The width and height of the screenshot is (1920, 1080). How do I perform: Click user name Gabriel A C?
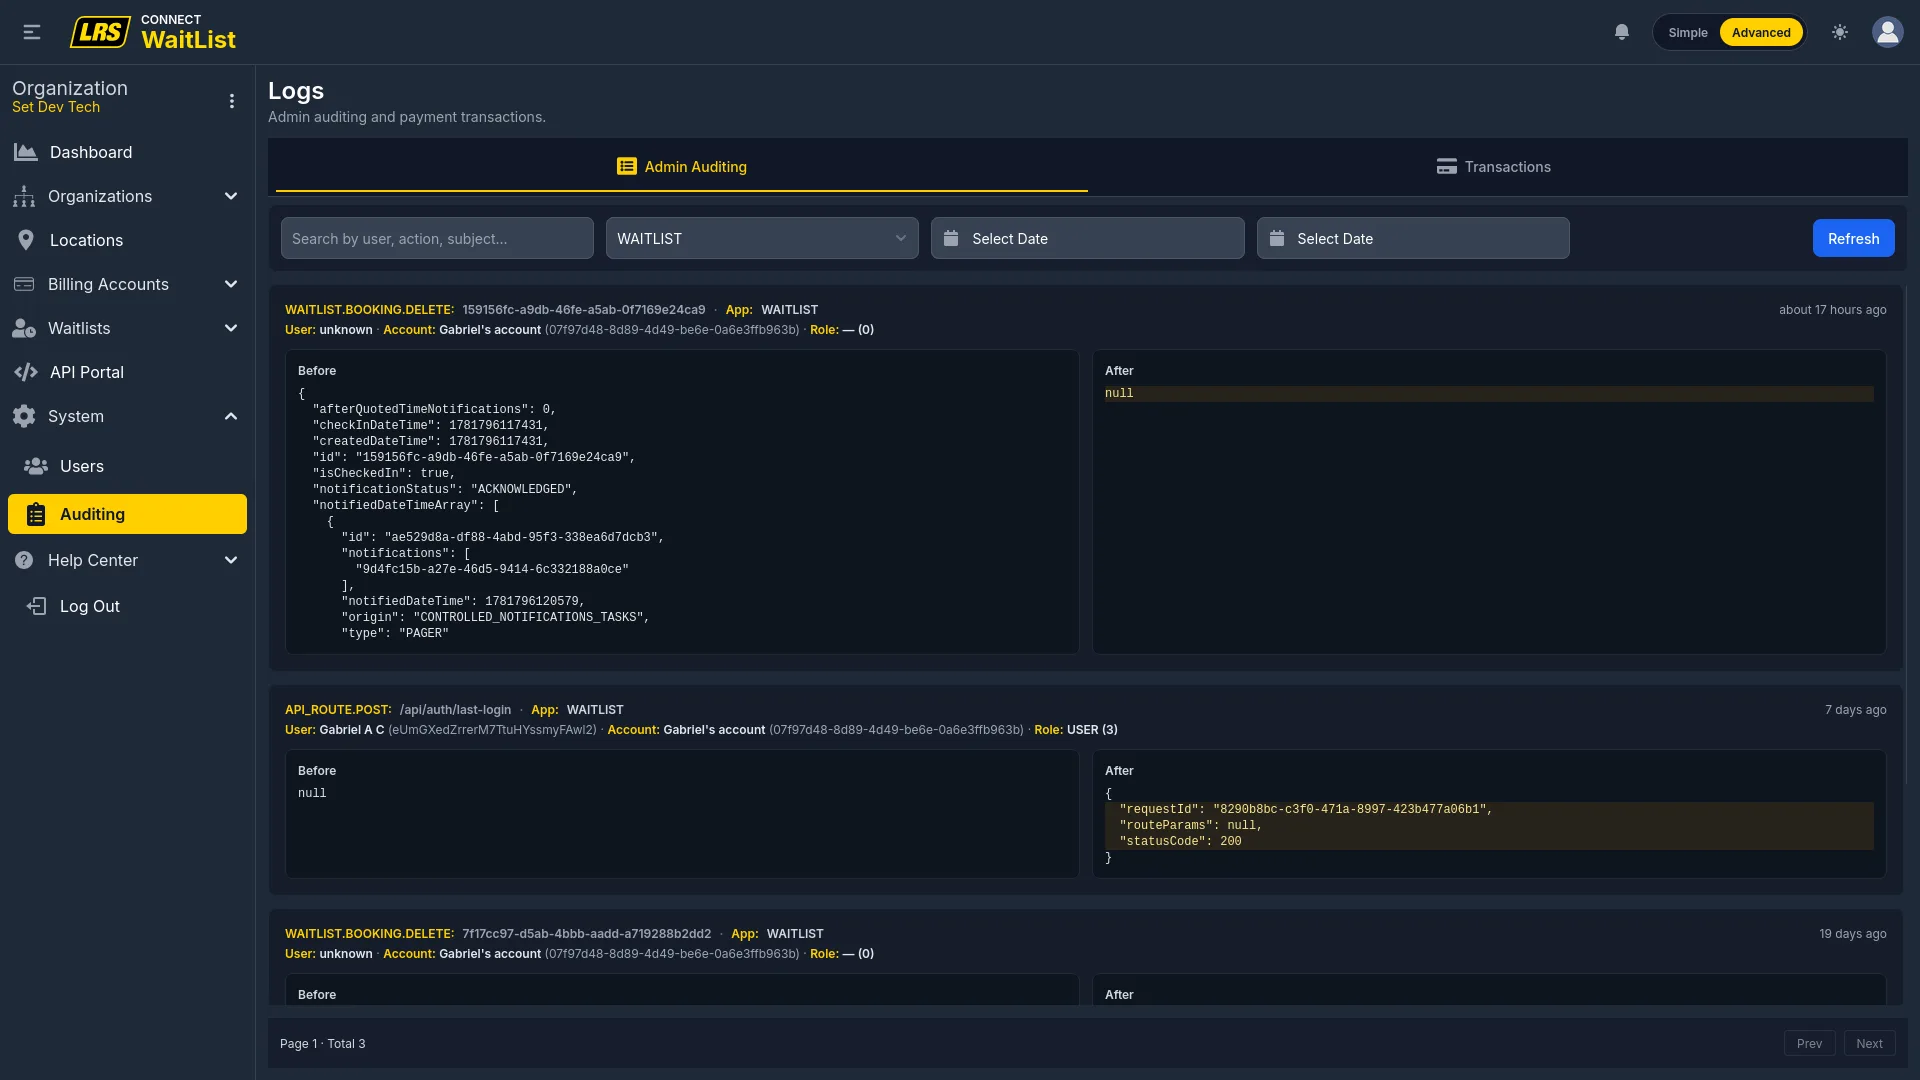point(352,730)
